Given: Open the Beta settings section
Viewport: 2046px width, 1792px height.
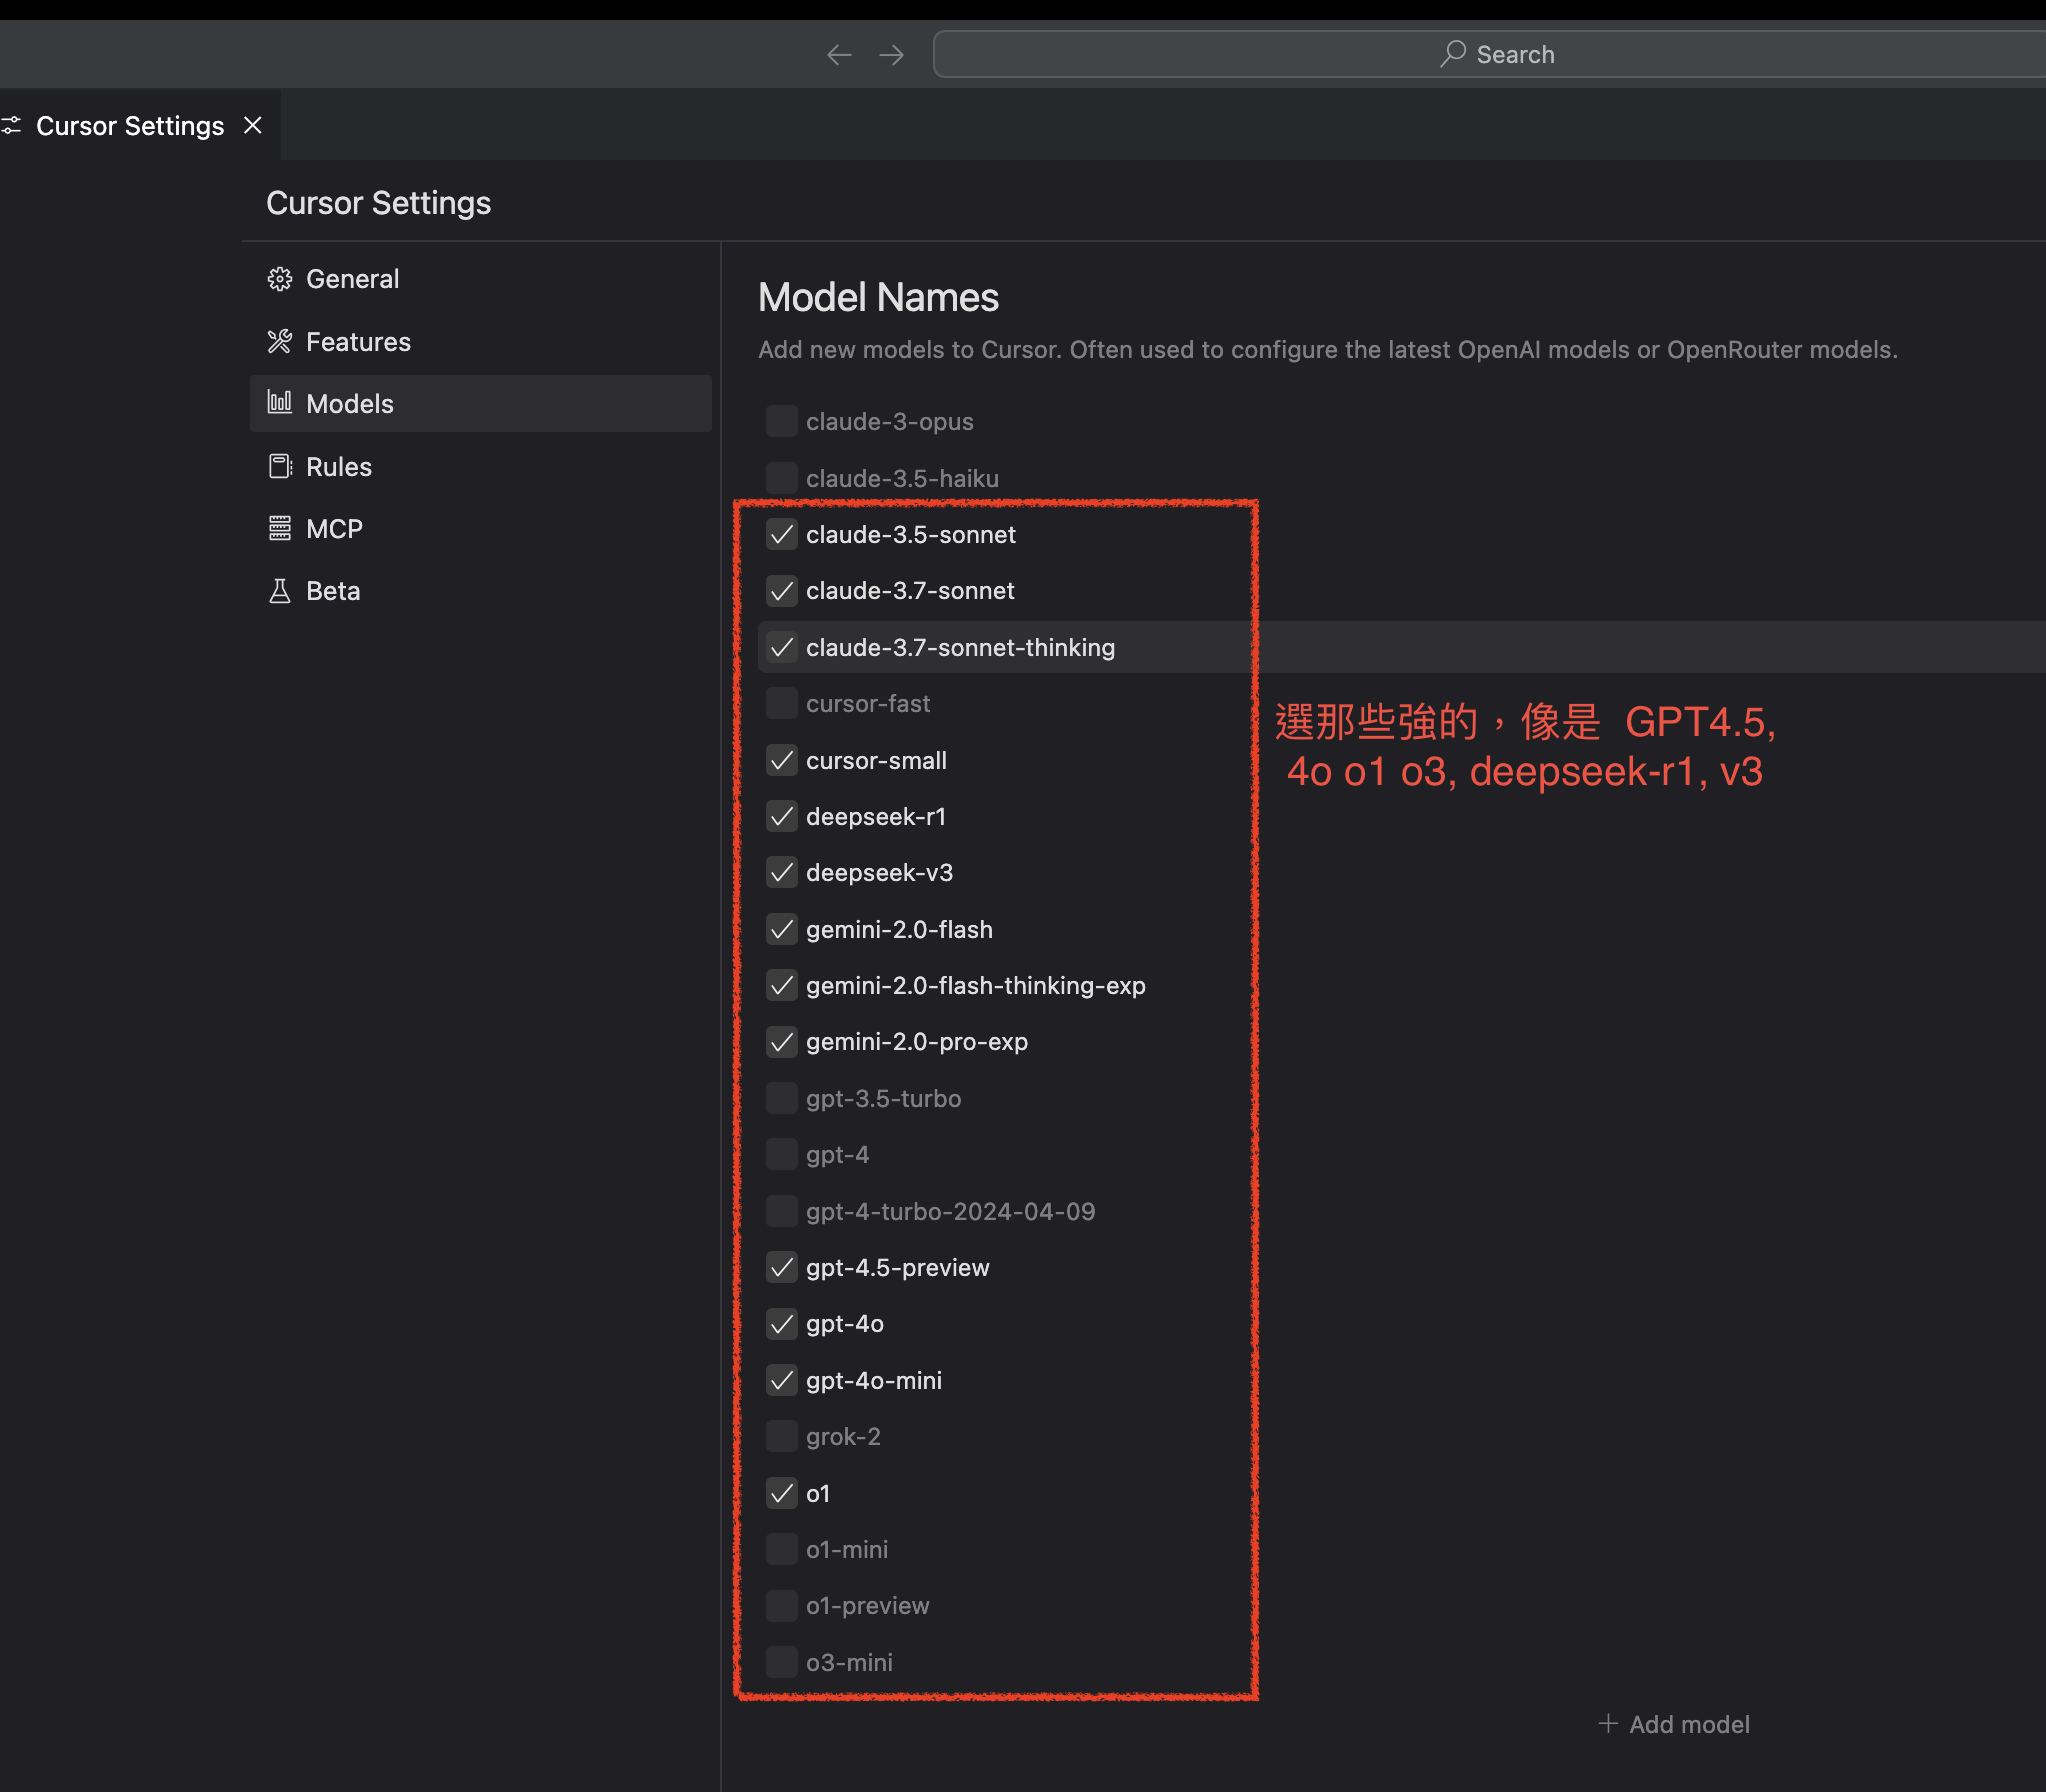Looking at the screenshot, I should [x=480, y=591].
